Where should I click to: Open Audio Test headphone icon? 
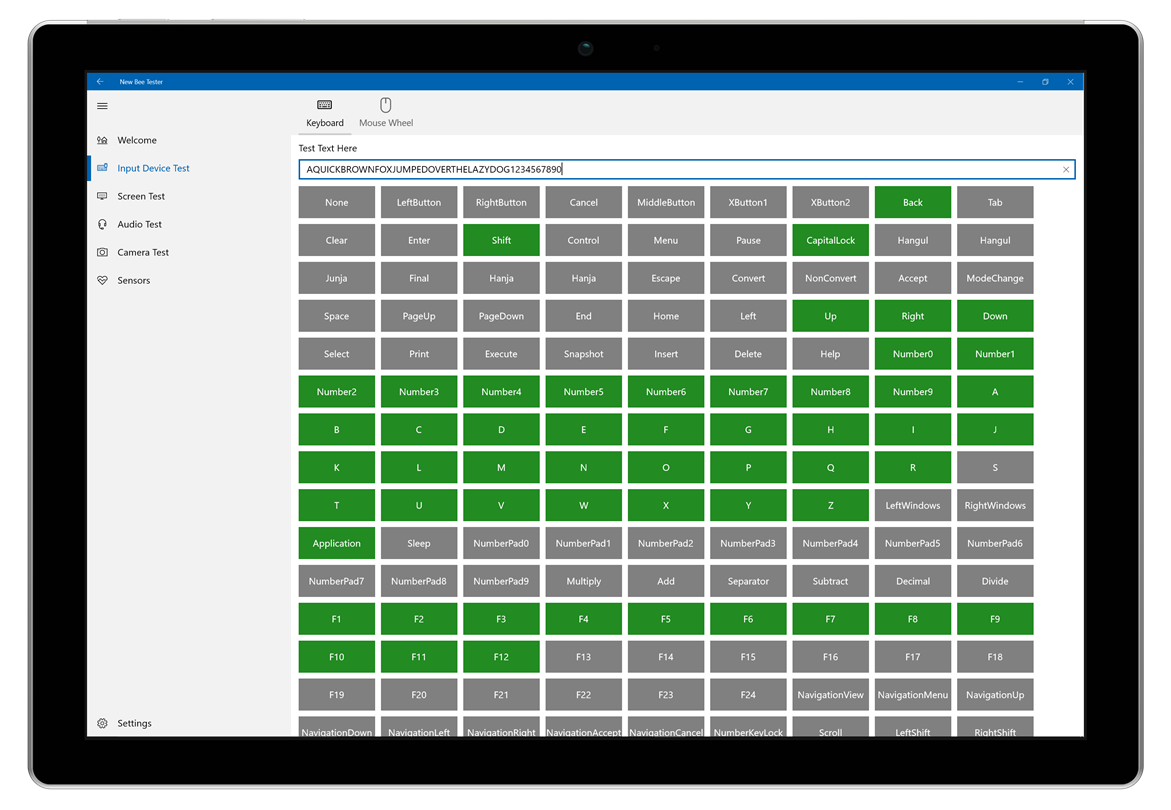102,224
